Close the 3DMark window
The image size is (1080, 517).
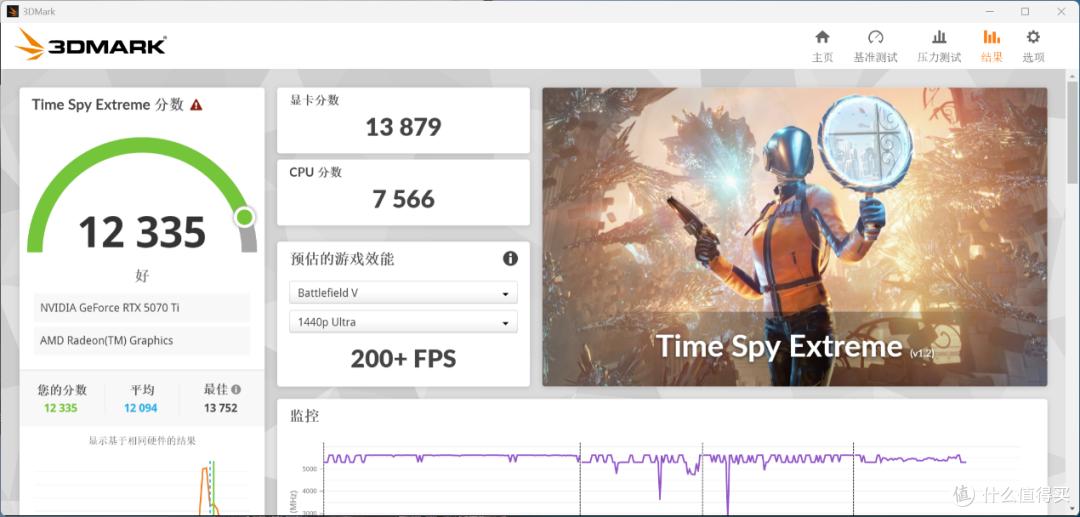click(1061, 11)
